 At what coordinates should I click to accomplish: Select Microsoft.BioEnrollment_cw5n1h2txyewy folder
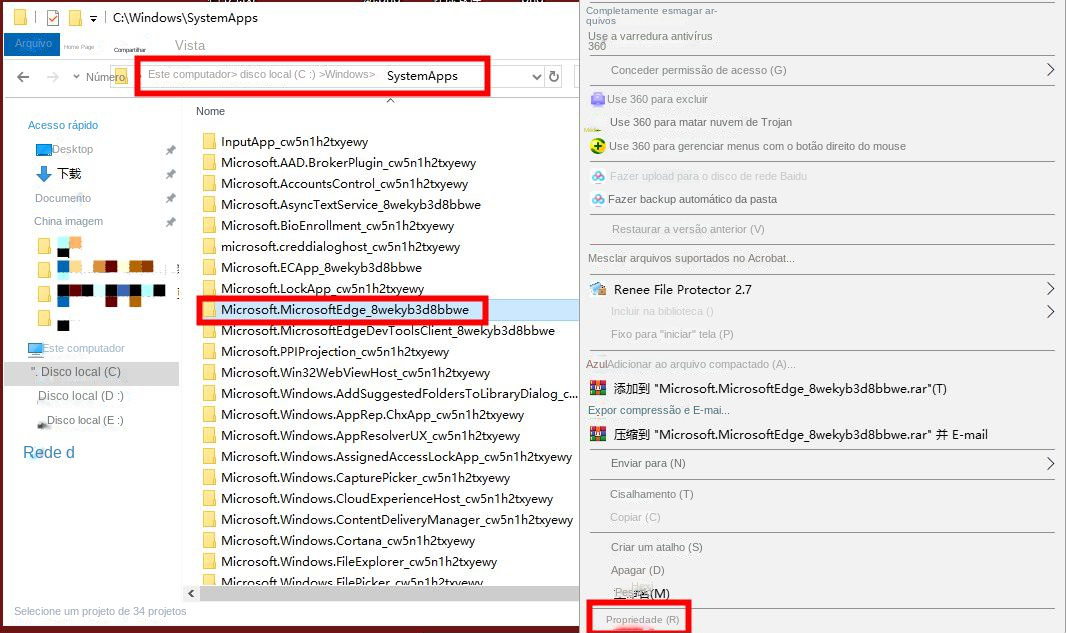(337, 226)
